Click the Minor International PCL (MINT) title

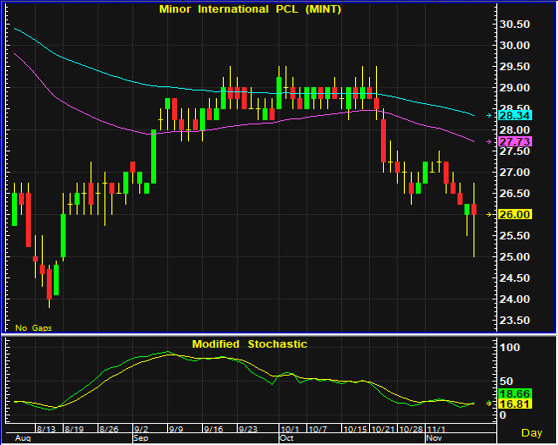click(x=250, y=9)
